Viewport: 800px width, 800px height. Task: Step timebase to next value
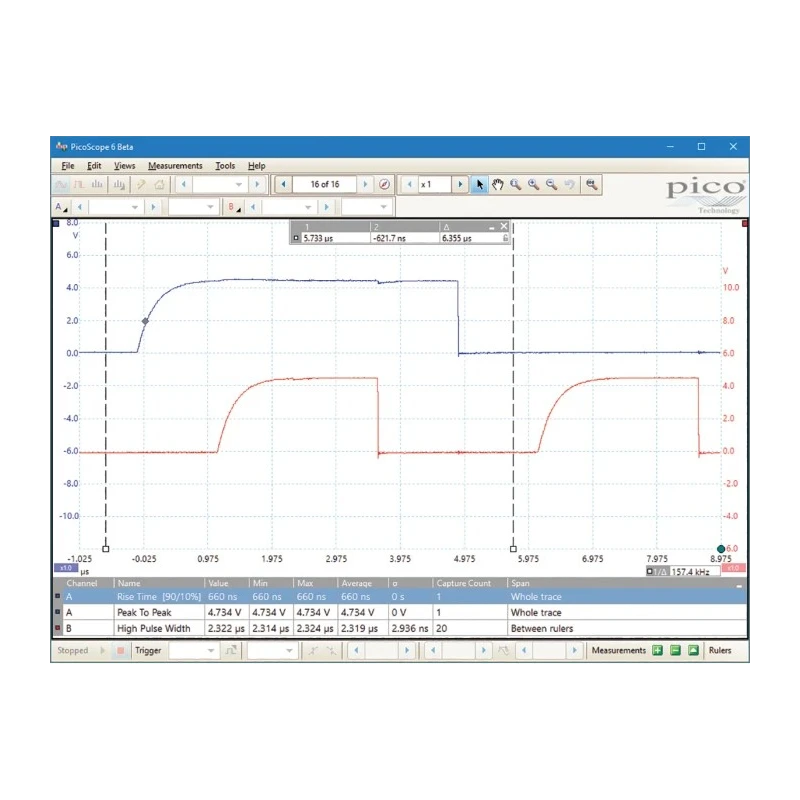[257, 184]
